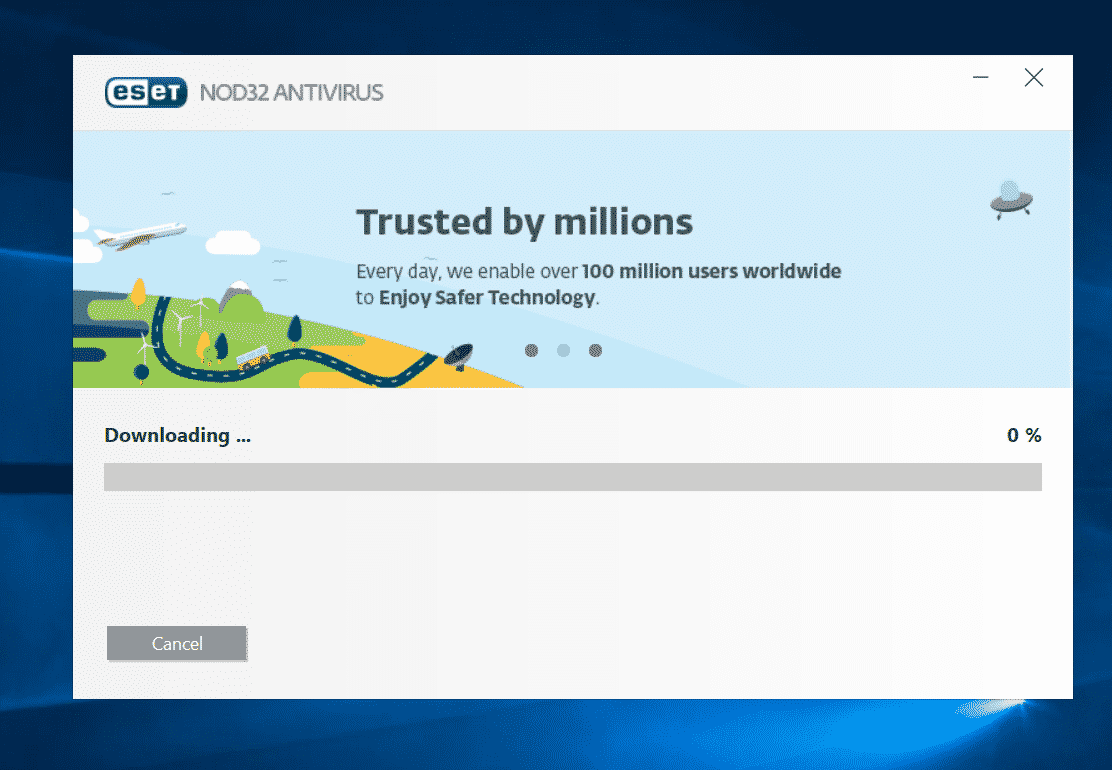Minimize the ESET installer window
Image resolution: width=1112 pixels, height=770 pixels.
[981, 78]
